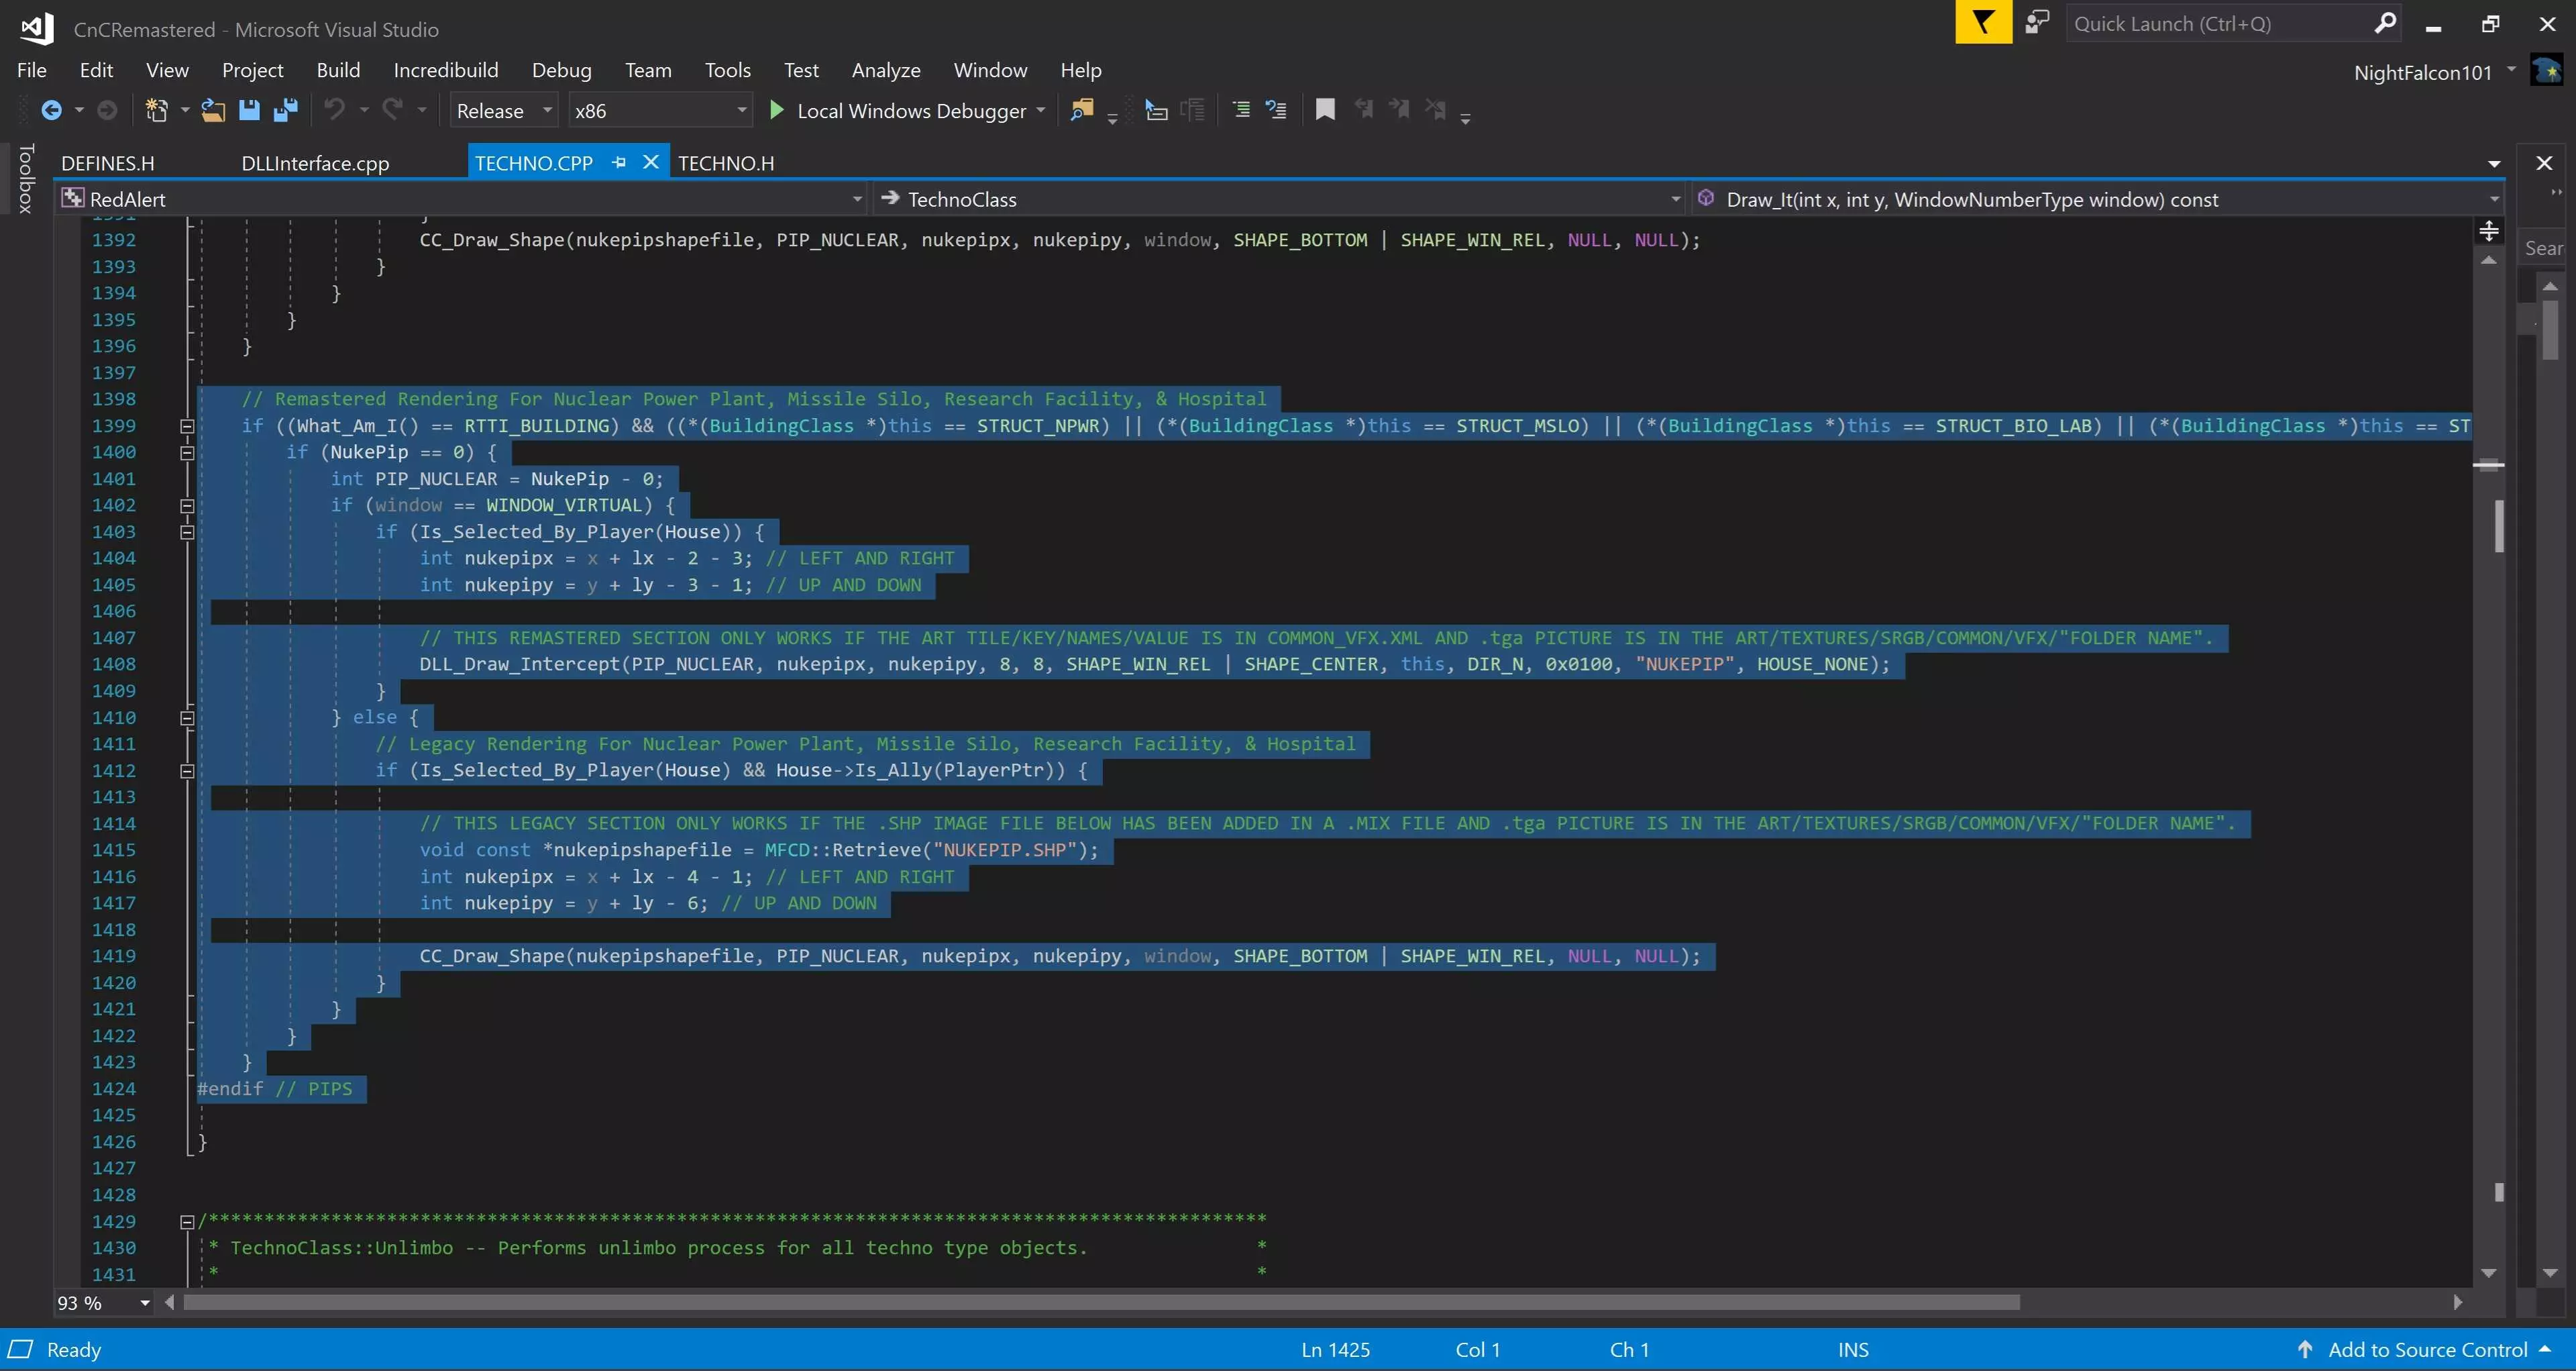Open the 93 % zoom level dropdown
This screenshot has height=1371, width=2576.
coord(145,1303)
